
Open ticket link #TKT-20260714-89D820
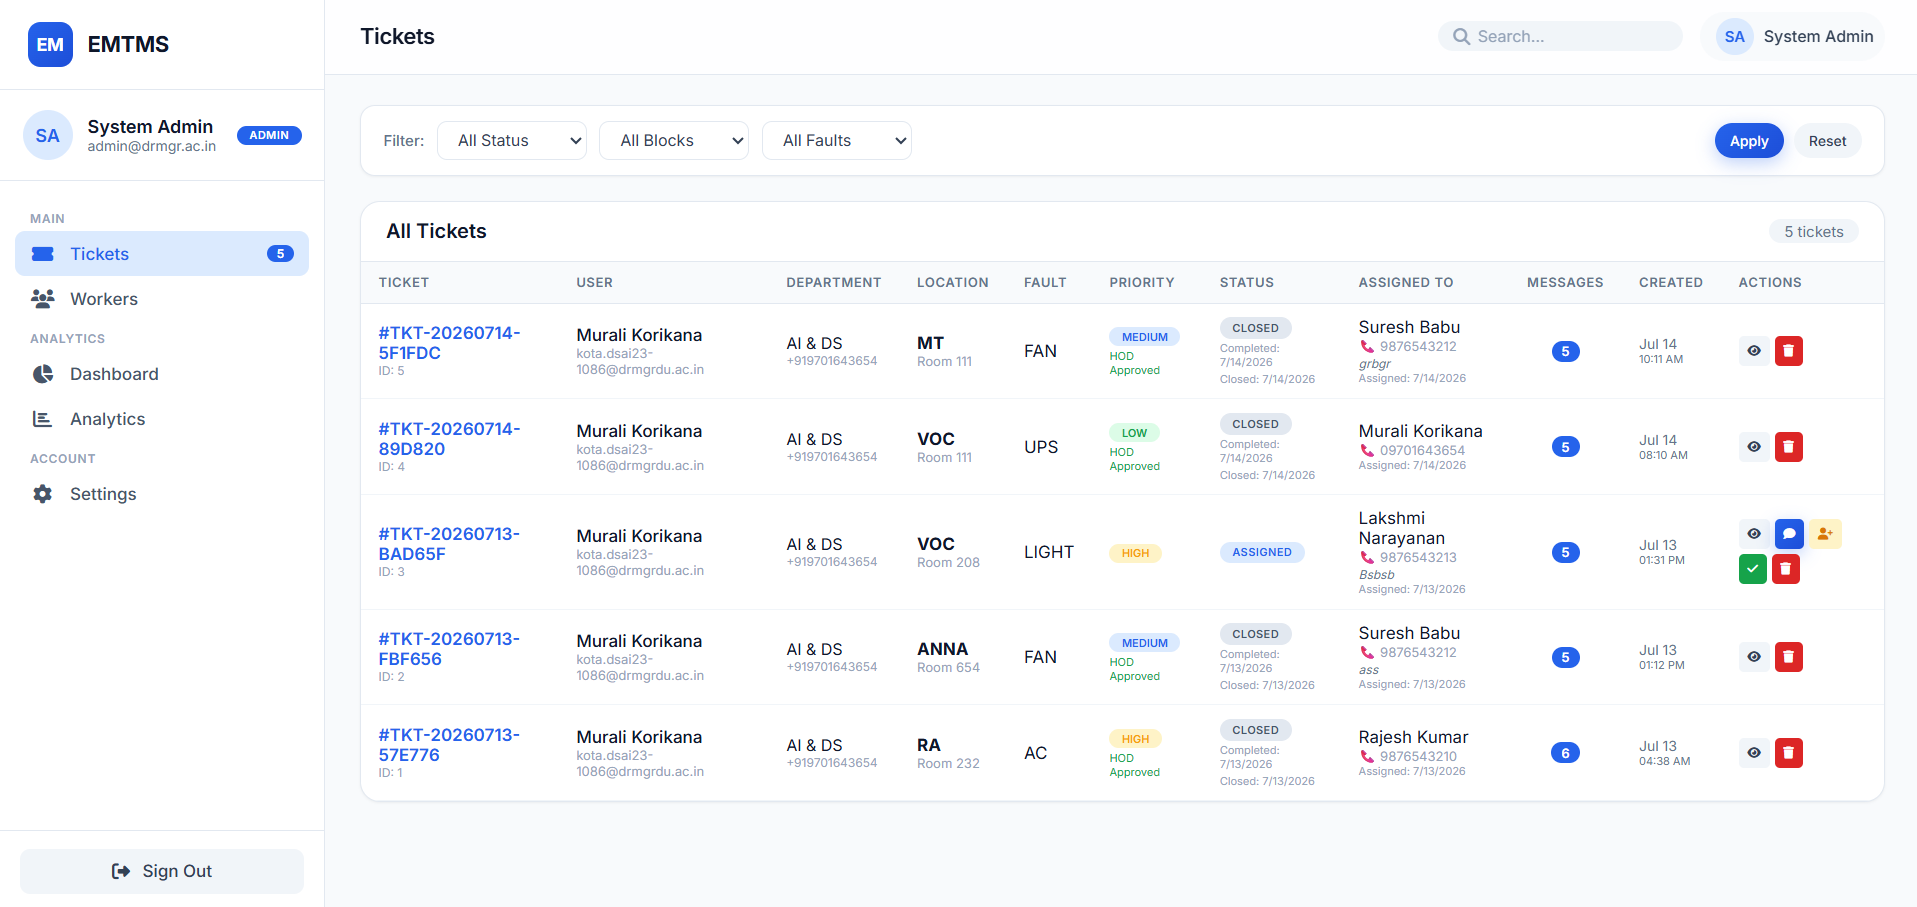(449, 439)
